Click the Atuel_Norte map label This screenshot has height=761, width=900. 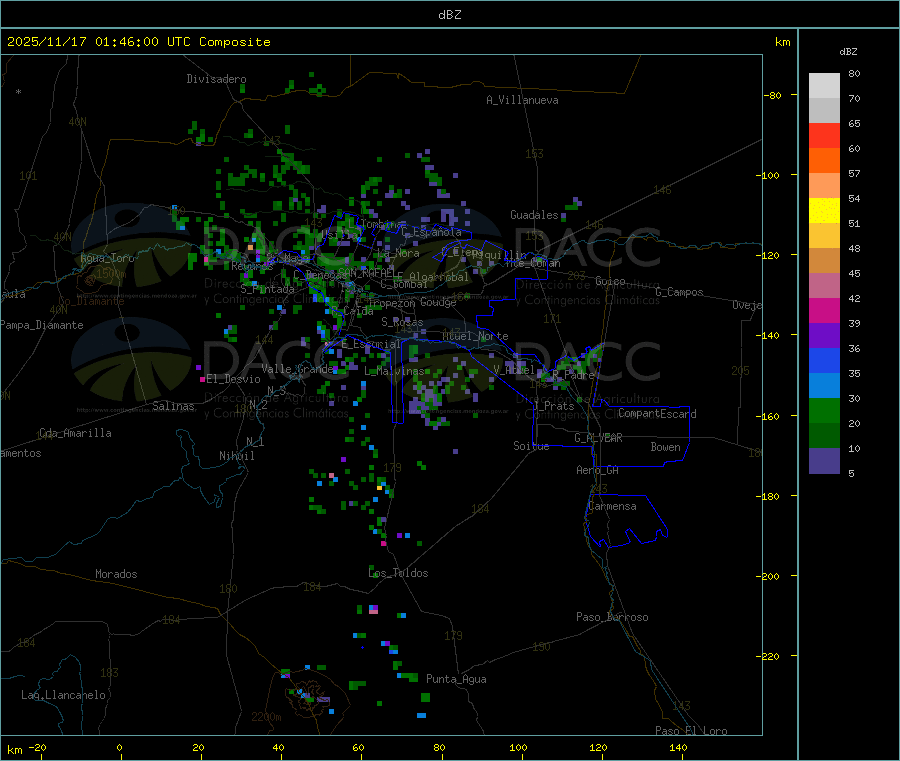475,336
